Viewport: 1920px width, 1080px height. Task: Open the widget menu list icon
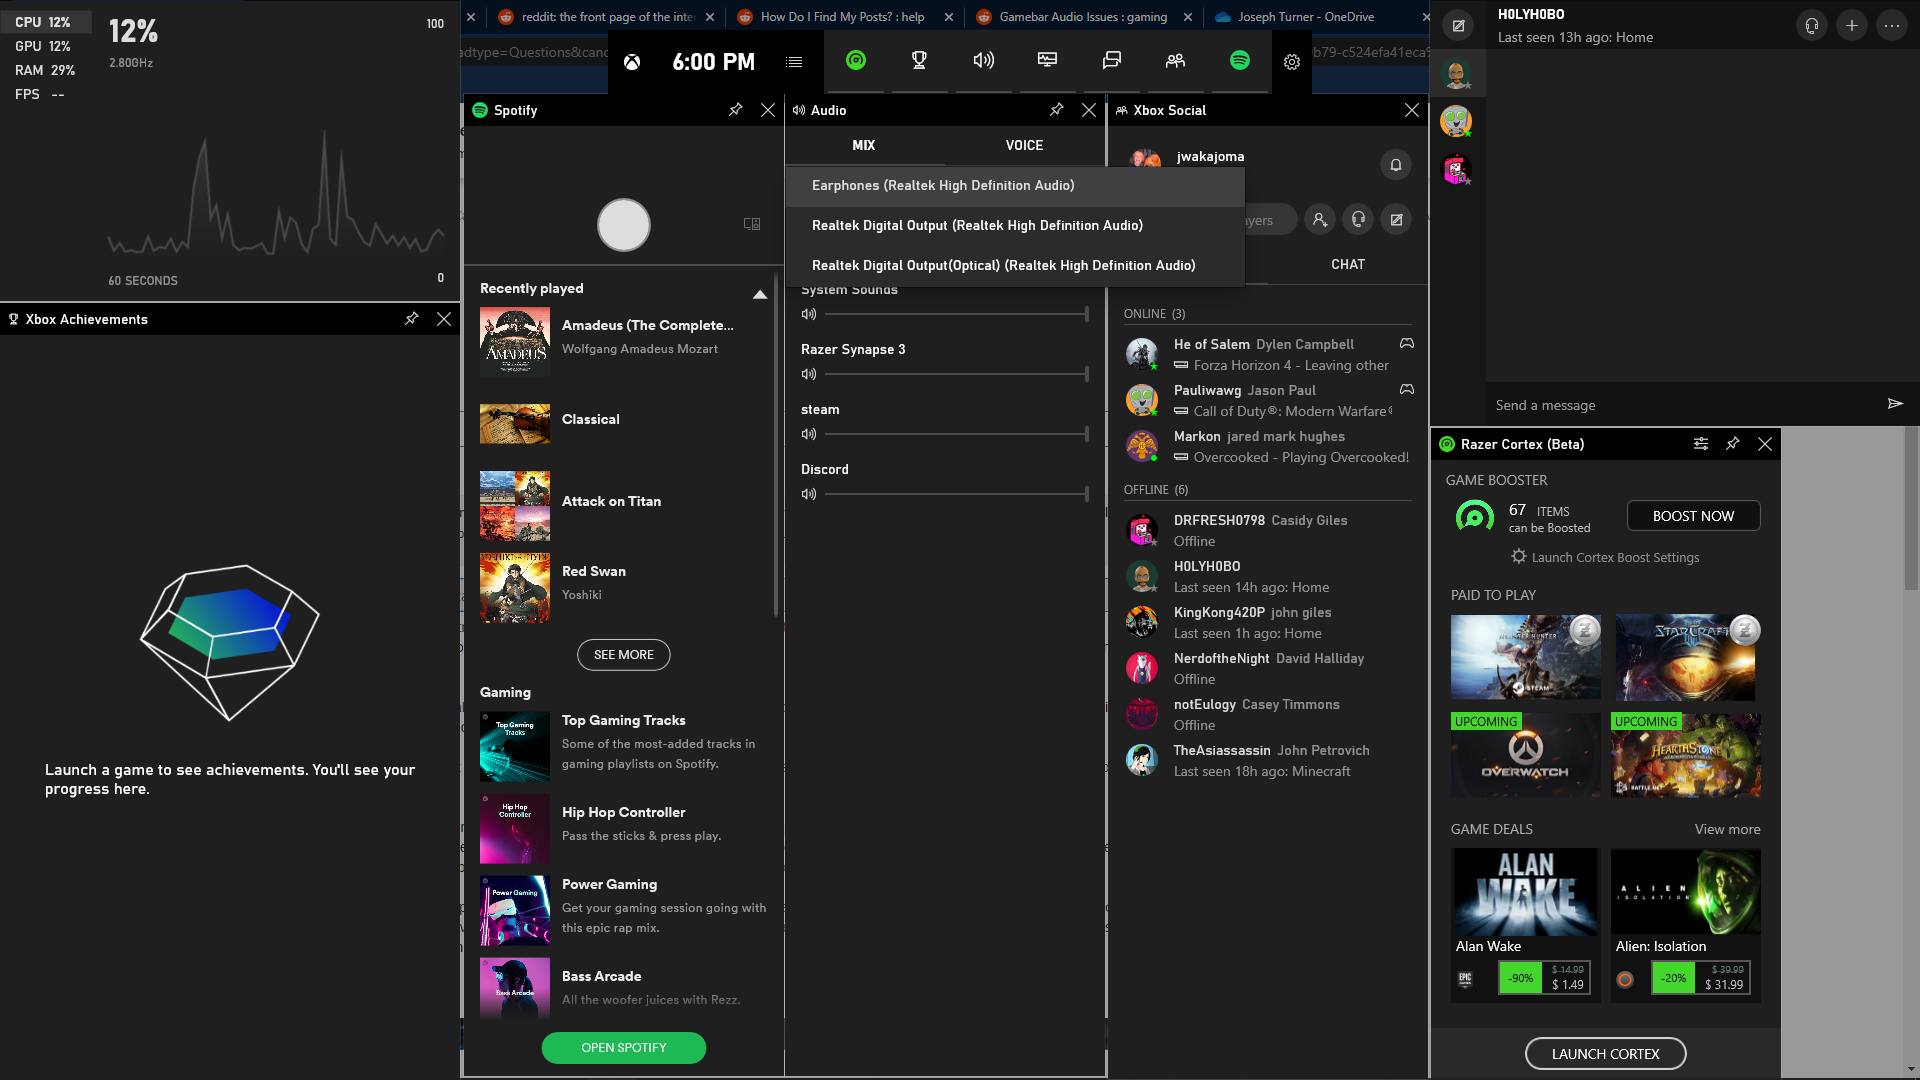tap(795, 62)
